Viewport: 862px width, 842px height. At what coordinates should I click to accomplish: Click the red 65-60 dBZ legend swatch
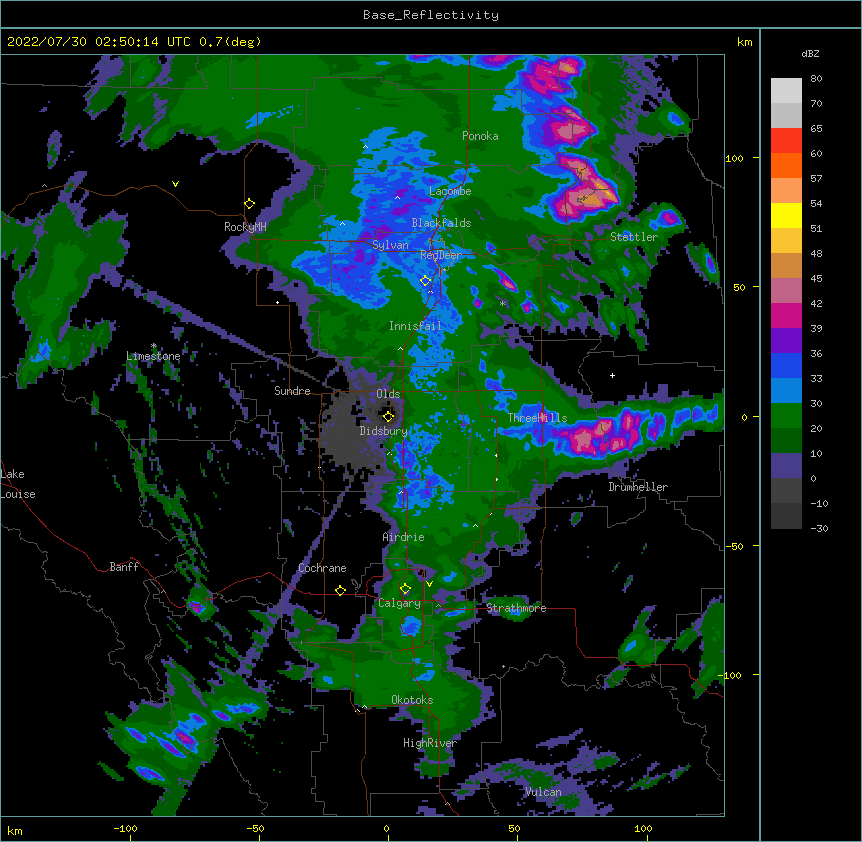(x=786, y=140)
